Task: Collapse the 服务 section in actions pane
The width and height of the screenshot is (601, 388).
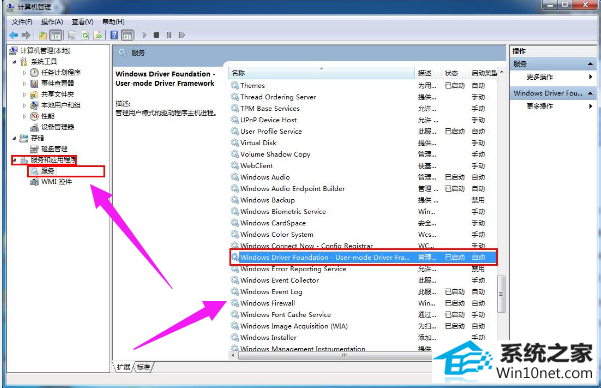Action: (590, 64)
